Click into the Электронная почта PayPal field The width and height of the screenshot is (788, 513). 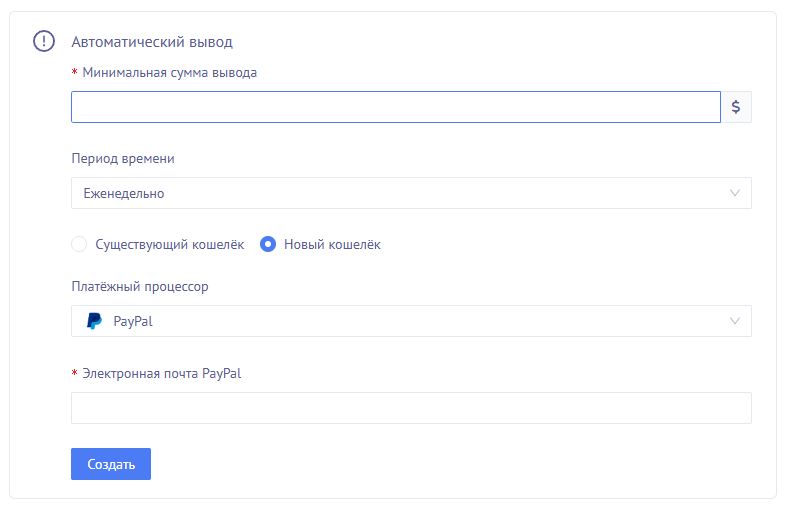[410, 408]
